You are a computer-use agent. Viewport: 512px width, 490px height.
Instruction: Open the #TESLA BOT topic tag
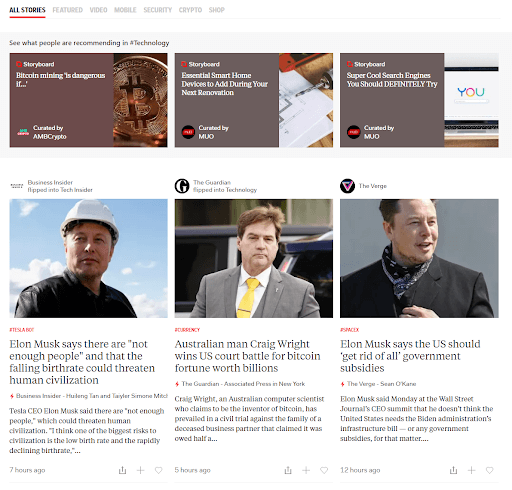pyautogui.click(x=22, y=330)
